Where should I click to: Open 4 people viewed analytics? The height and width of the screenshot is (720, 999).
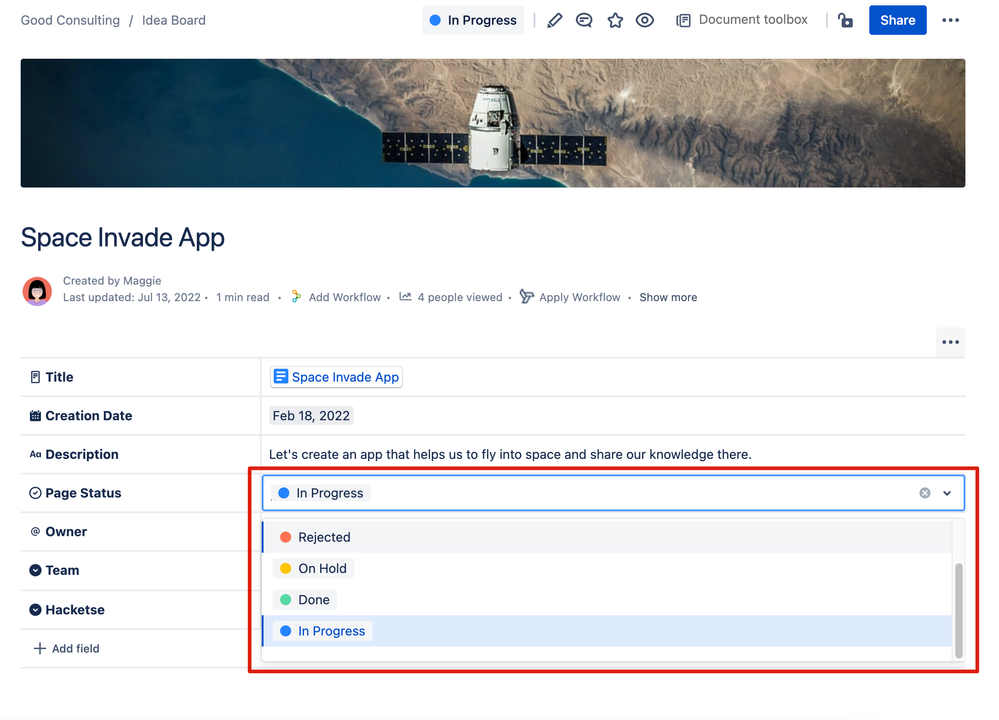[460, 298]
